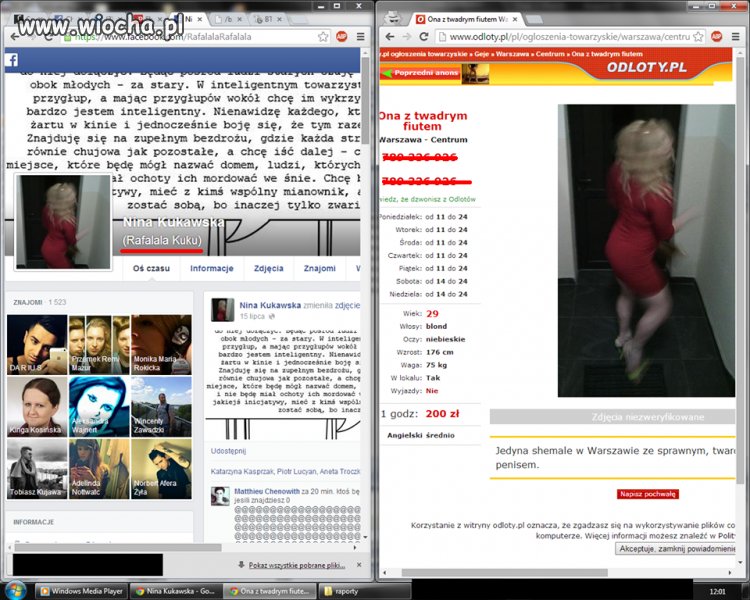Click the small post avatar next to Nina Kukawska
The height and width of the screenshot is (600, 750).
[222, 310]
